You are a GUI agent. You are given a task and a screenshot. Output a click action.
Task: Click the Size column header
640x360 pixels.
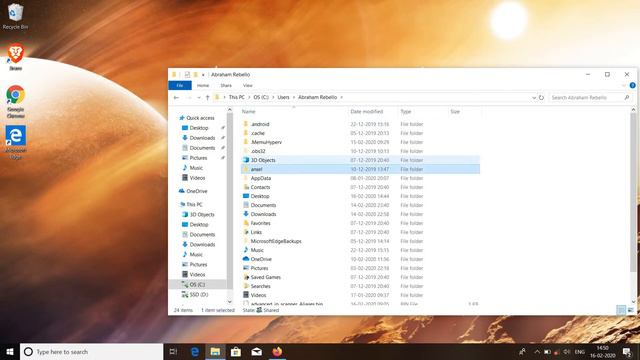(x=464, y=111)
